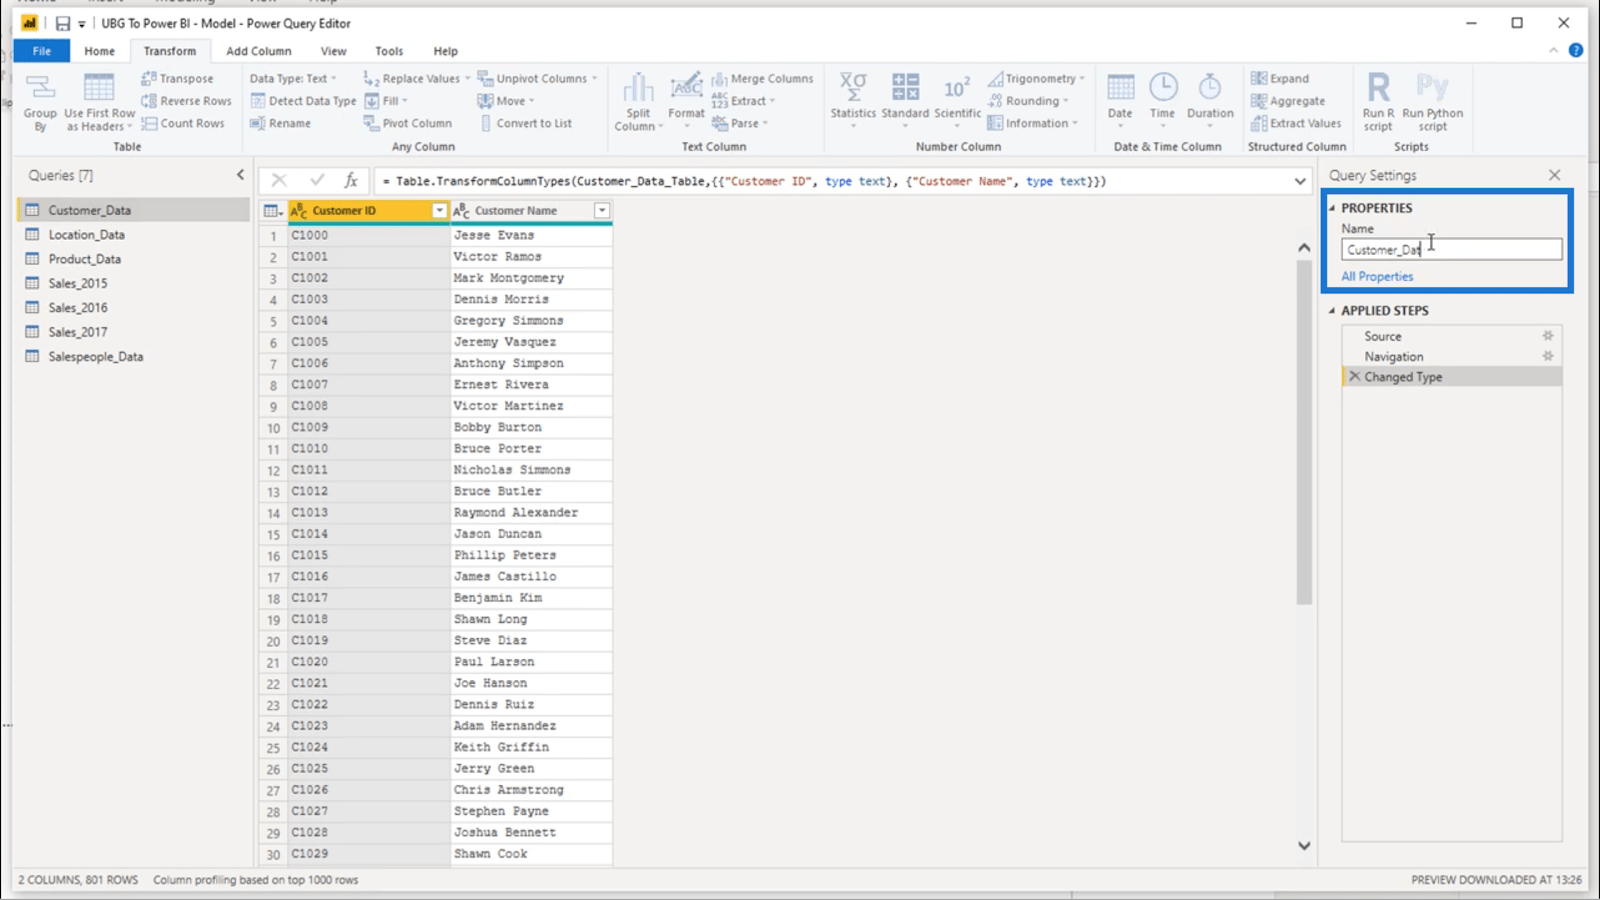Image resolution: width=1600 pixels, height=900 pixels.
Task: Open the Time column tool
Action: (x=1162, y=98)
